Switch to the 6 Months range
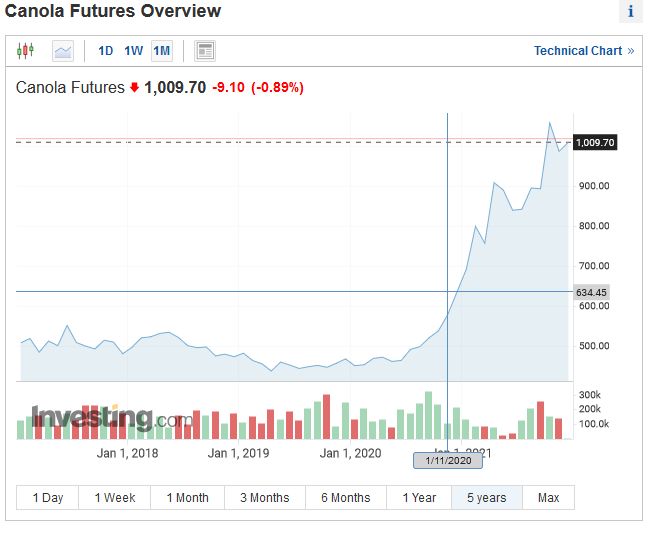The height and width of the screenshot is (537, 657). 345,498
